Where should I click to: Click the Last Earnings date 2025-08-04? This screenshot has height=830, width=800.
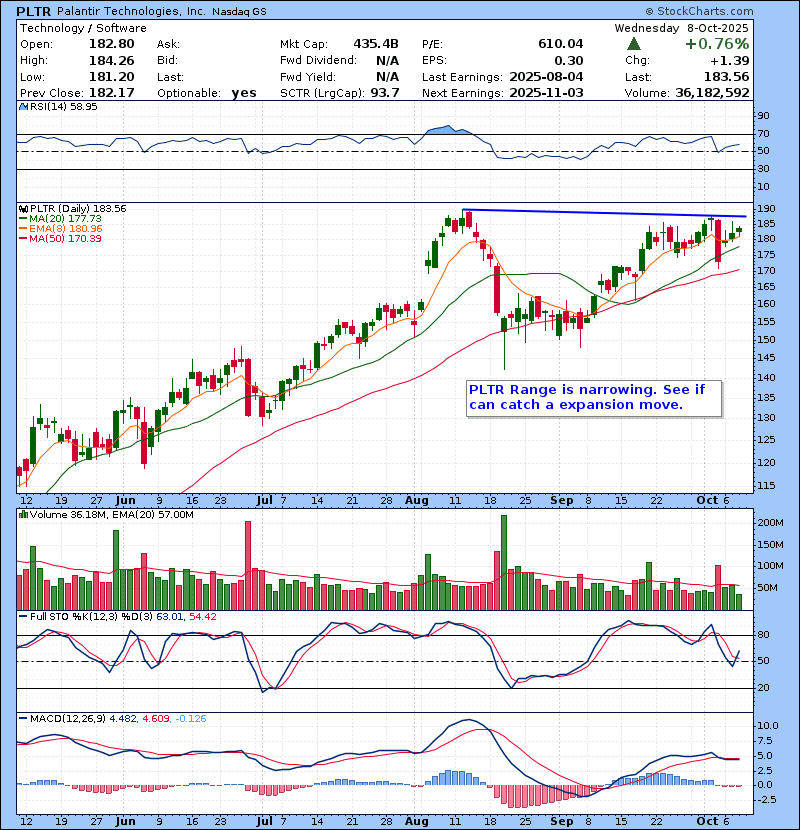click(x=546, y=77)
